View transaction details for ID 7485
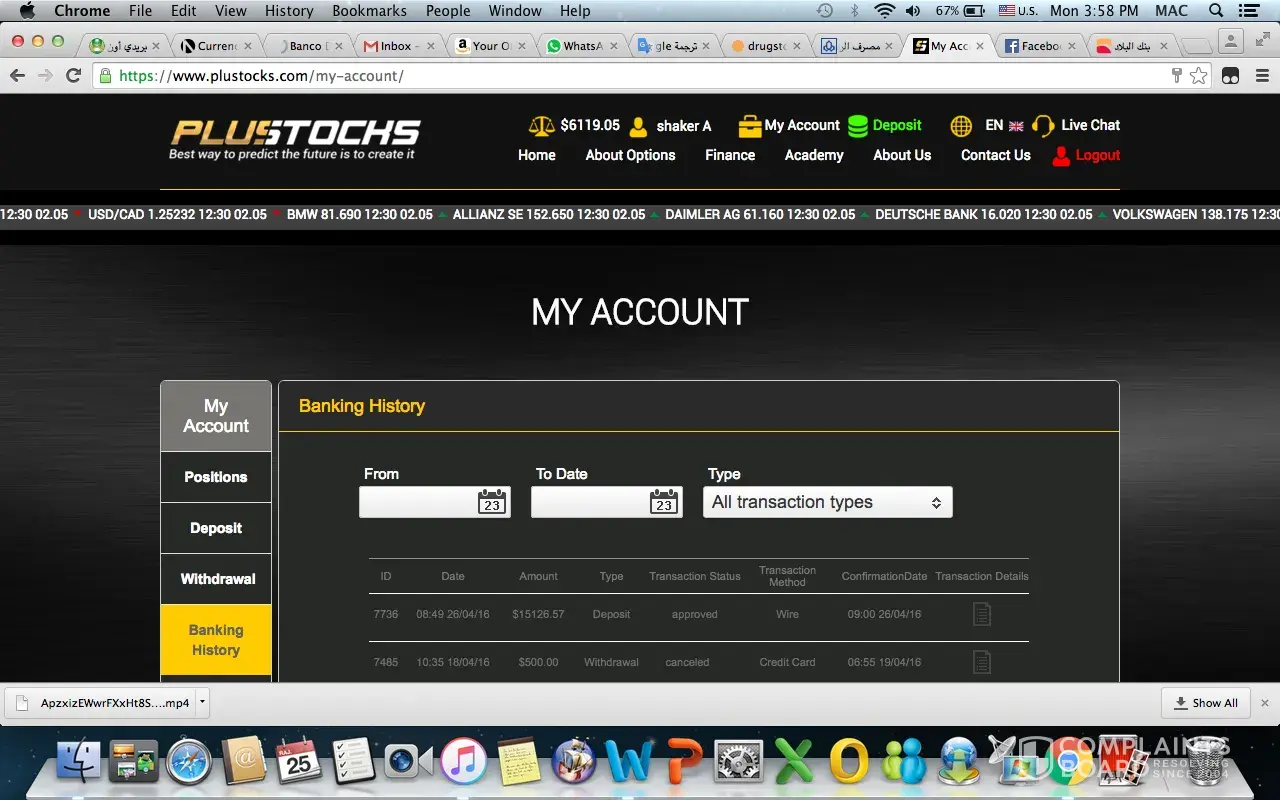The image size is (1280, 800). click(982, 662)
